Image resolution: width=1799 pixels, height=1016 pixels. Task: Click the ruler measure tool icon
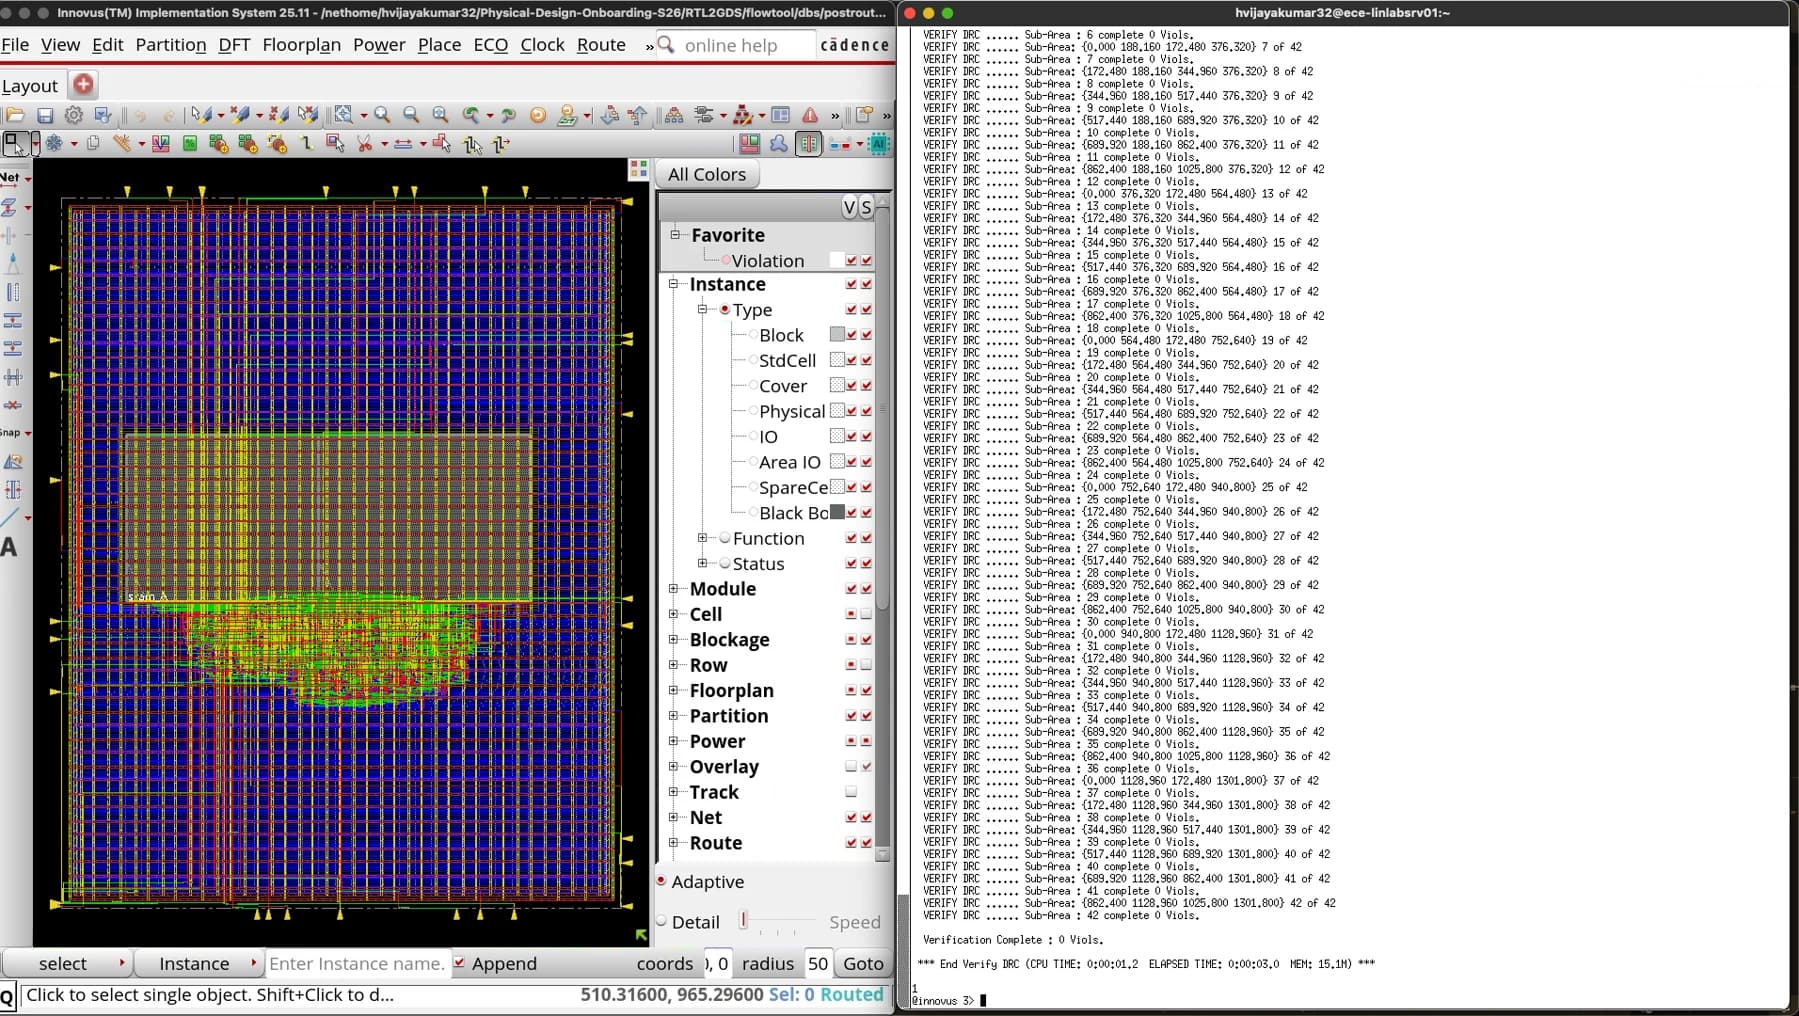pyautogui.click(x=122, y=144)
